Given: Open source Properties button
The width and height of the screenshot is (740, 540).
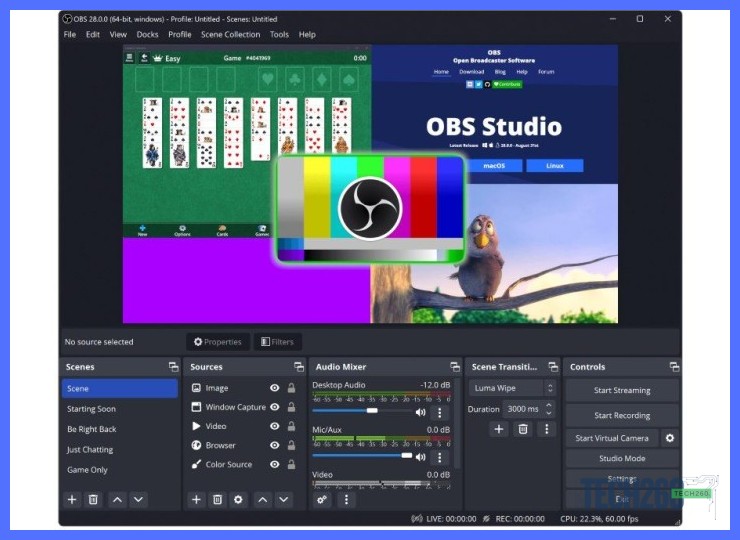Looking at the screenshot, I should click(218, 342).
